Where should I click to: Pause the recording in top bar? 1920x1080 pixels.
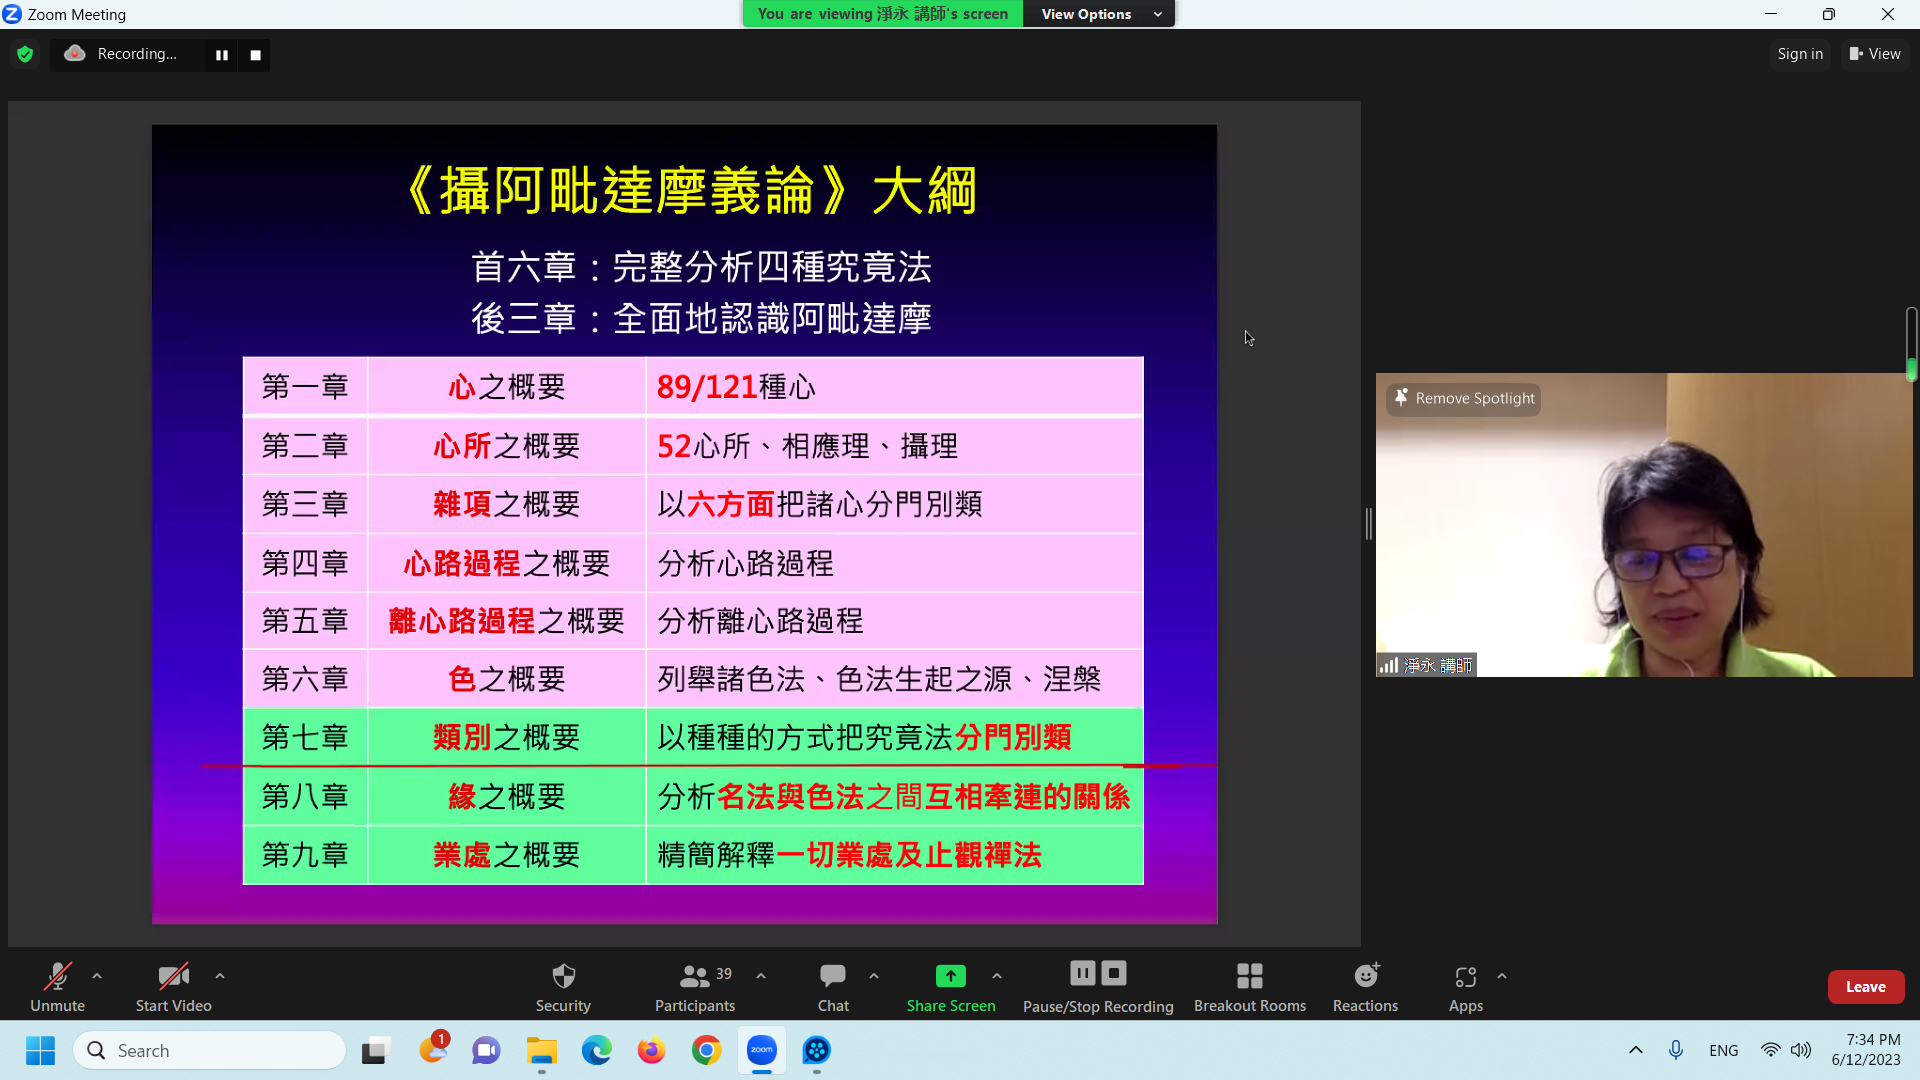(x=222, y=55)
